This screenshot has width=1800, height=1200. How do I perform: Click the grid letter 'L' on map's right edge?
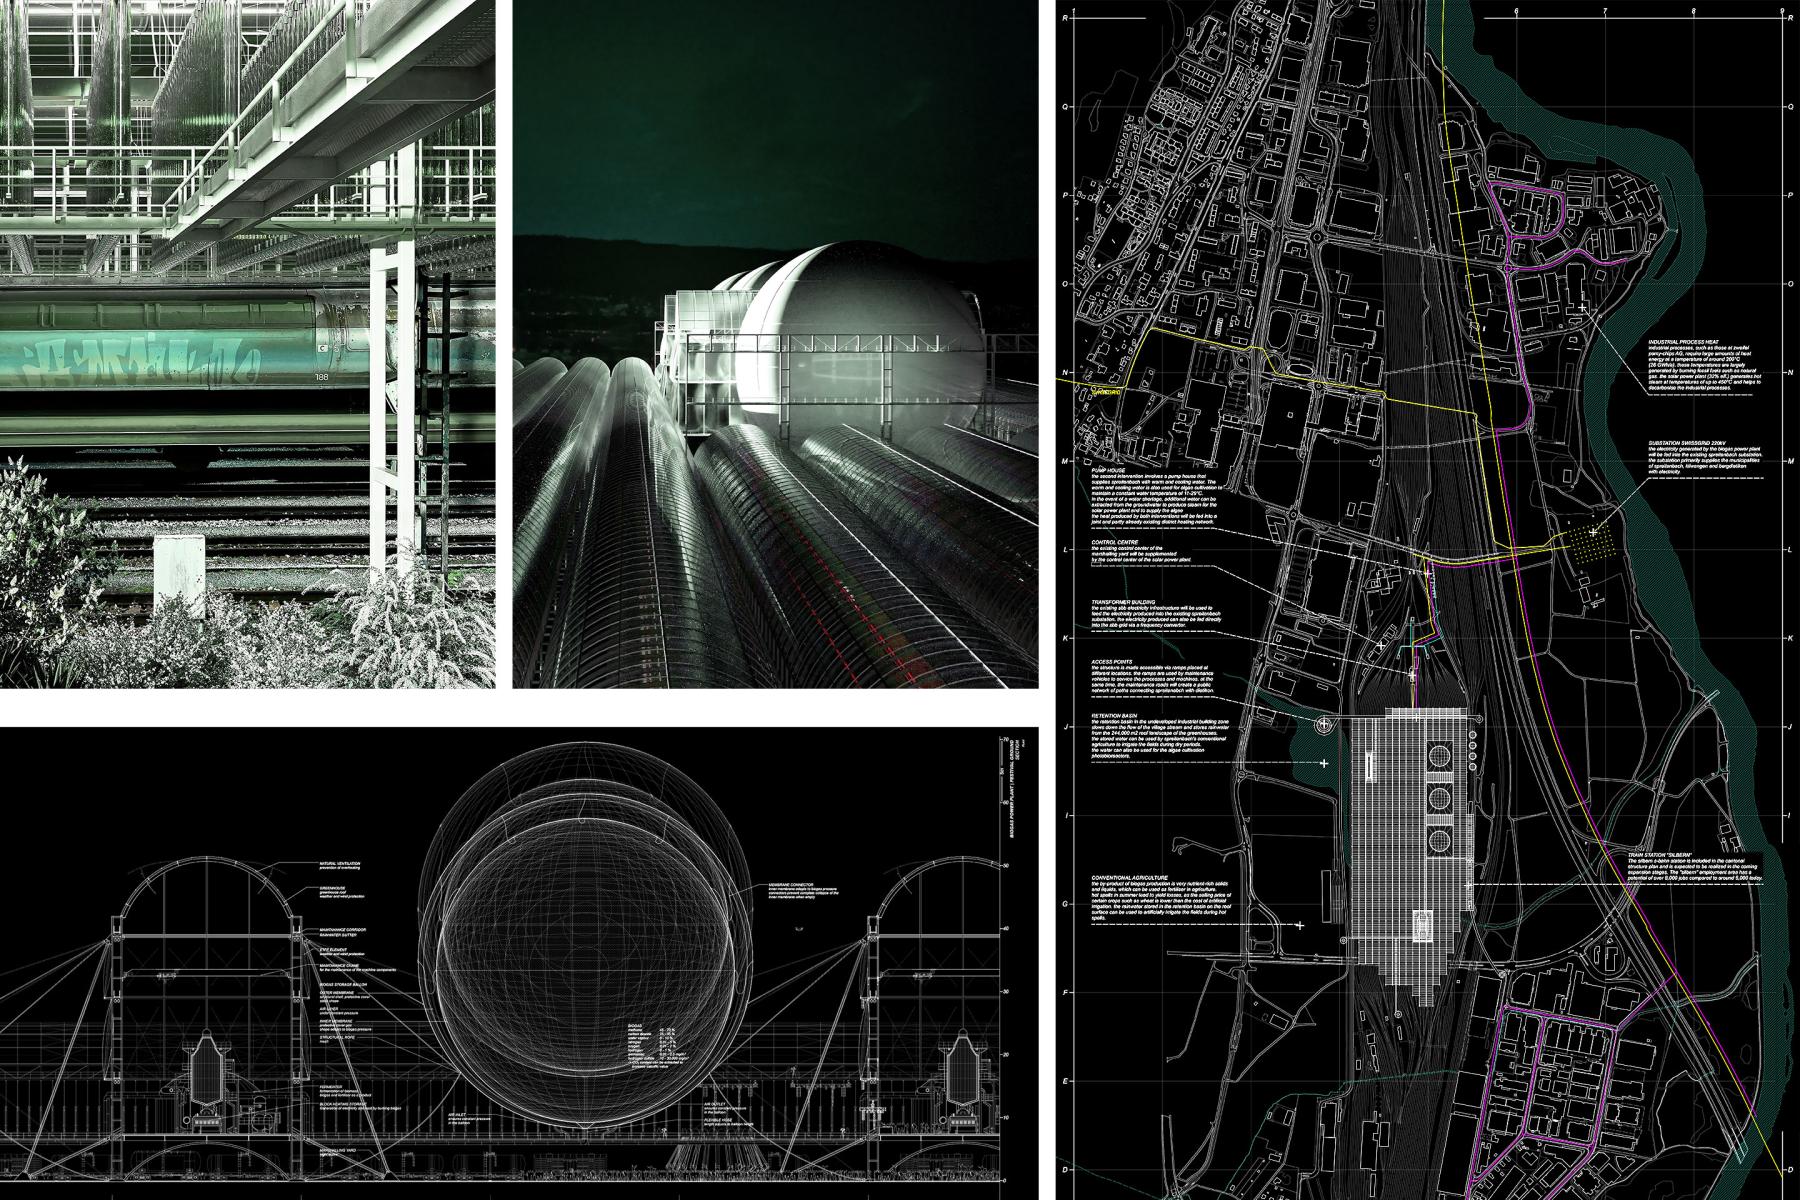(x=1790, y=550)
